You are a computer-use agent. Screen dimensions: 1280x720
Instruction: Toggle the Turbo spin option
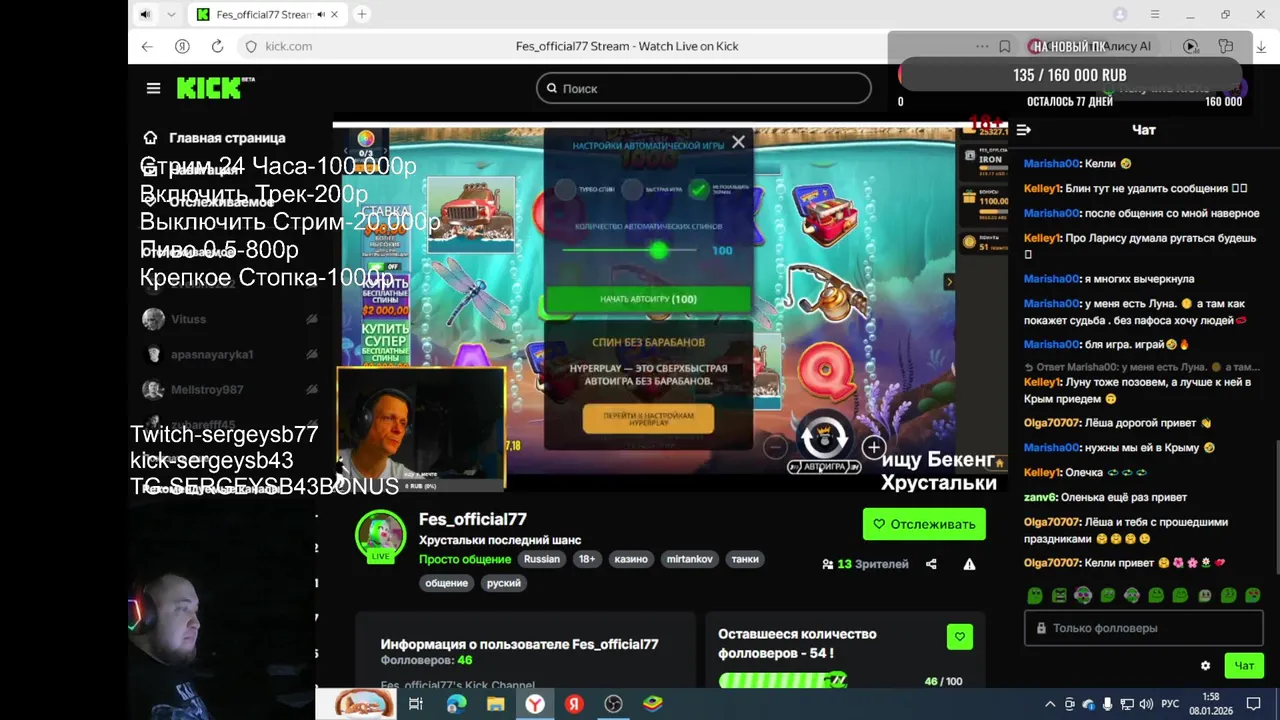tap(565, 189)
